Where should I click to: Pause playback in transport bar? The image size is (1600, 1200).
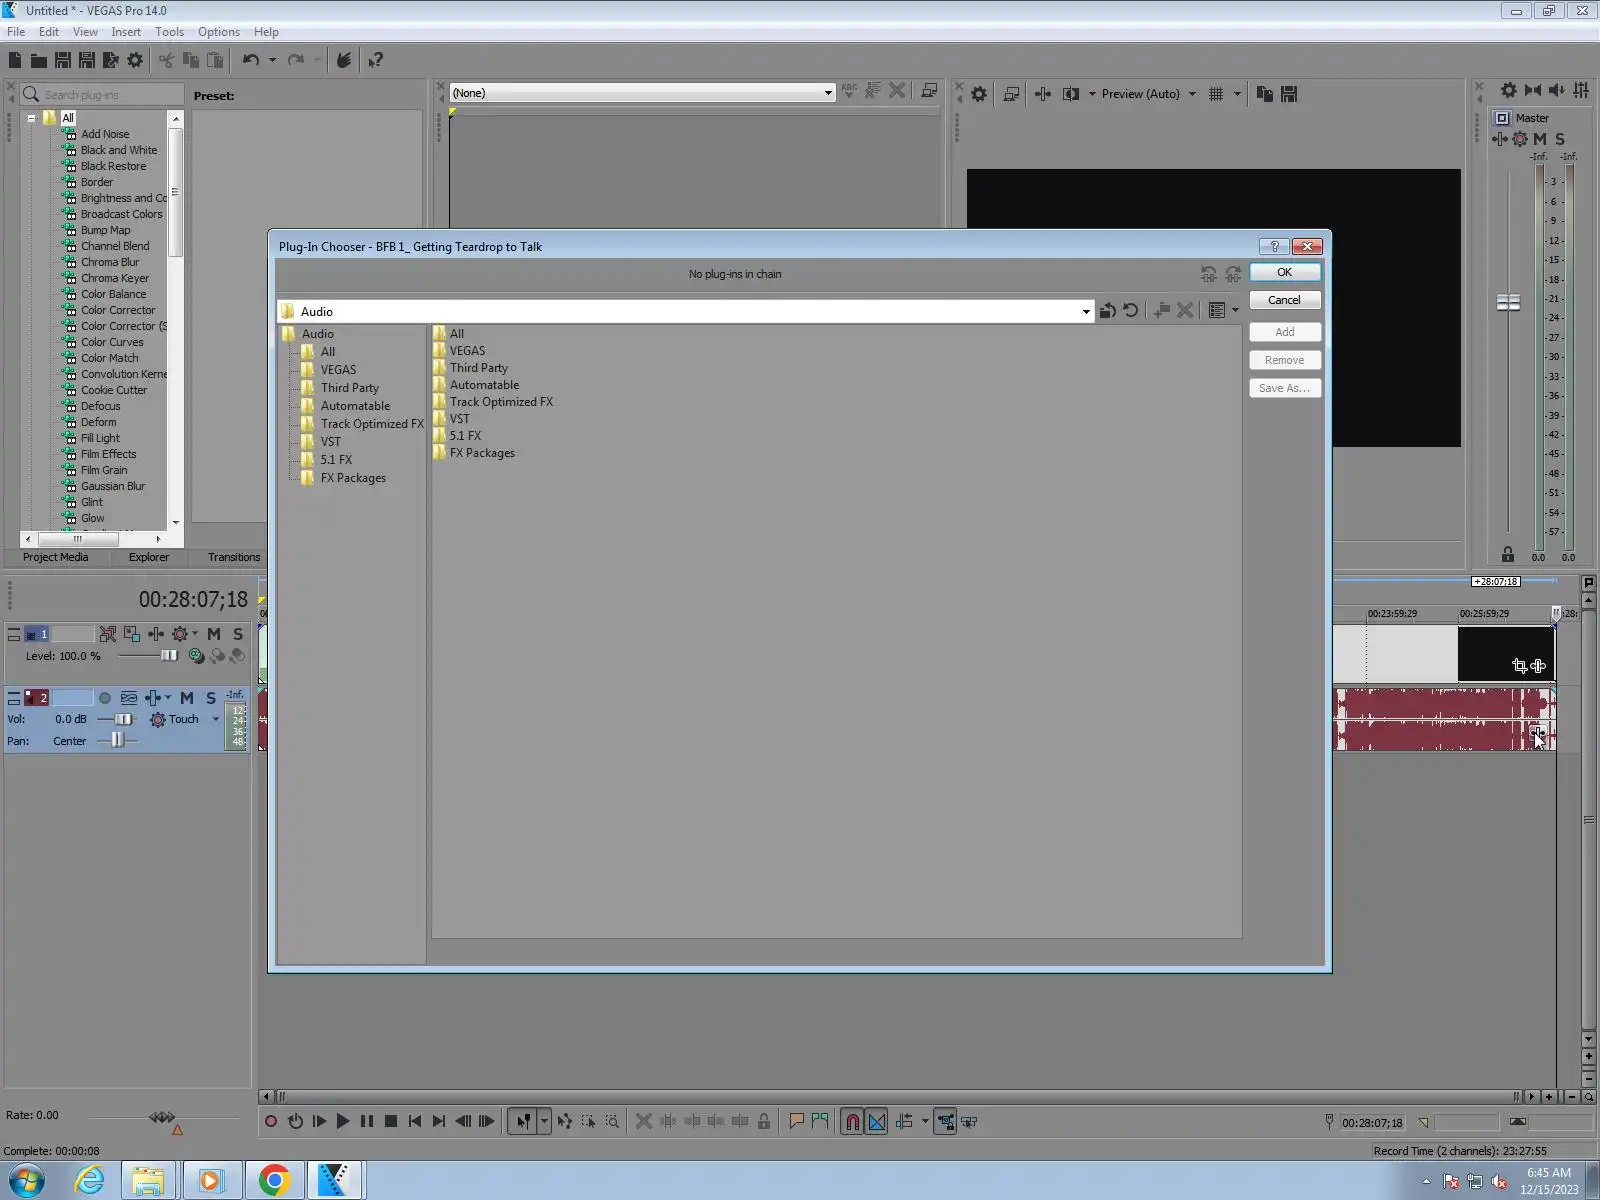[367, 1122]
